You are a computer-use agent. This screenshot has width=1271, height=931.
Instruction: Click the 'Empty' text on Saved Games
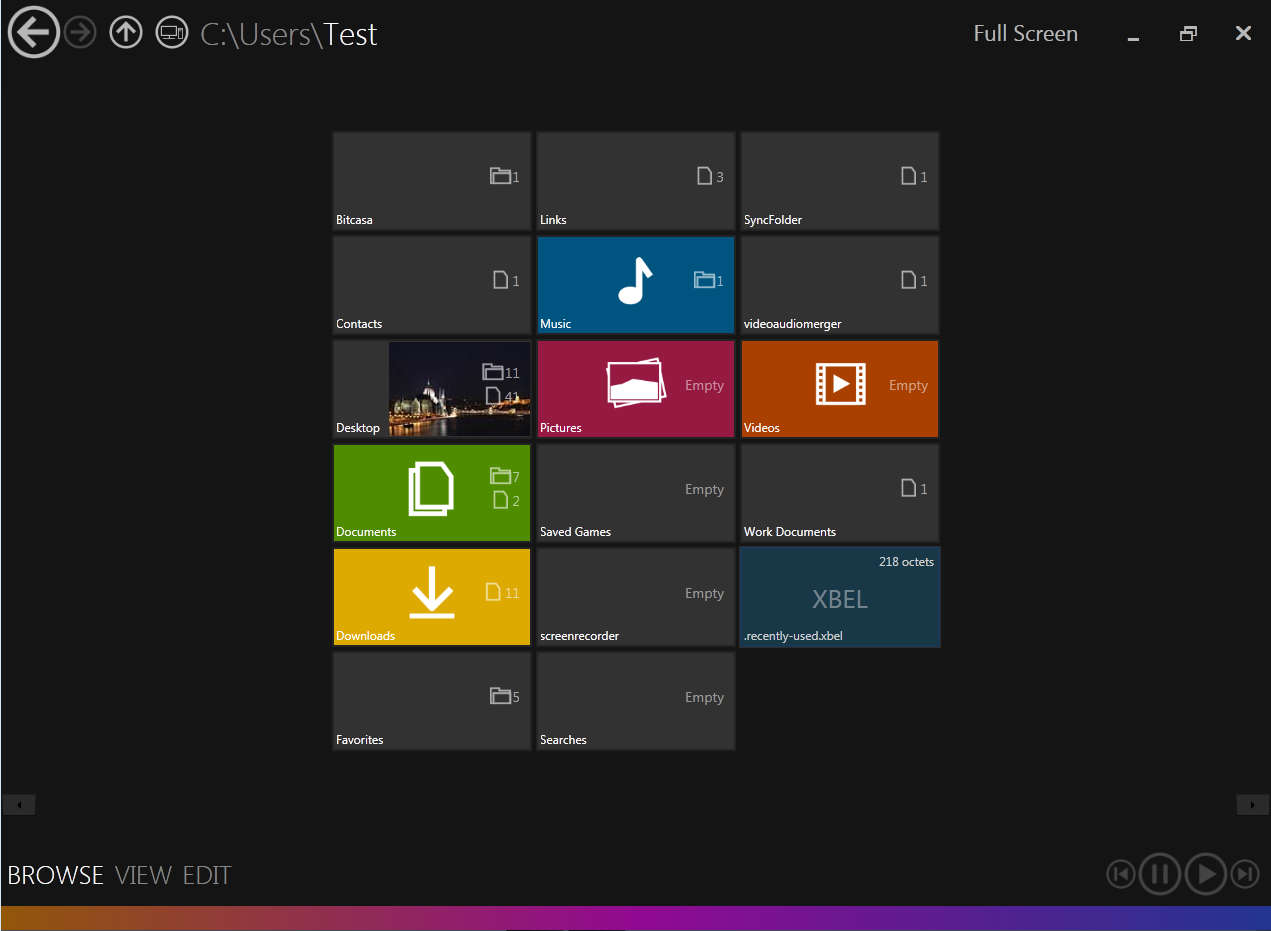pos(704,490)
